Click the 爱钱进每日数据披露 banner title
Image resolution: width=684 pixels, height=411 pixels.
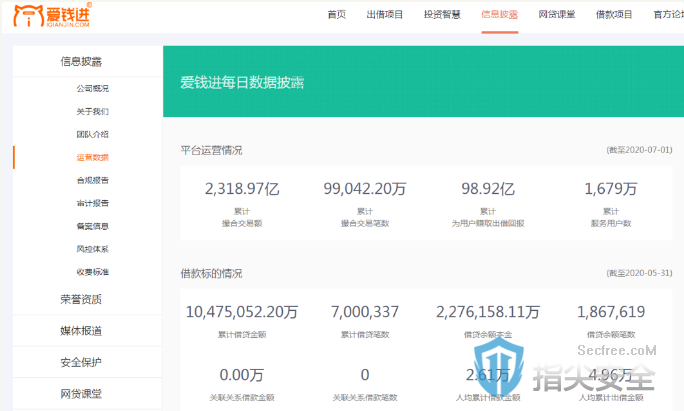coord(242,82)
